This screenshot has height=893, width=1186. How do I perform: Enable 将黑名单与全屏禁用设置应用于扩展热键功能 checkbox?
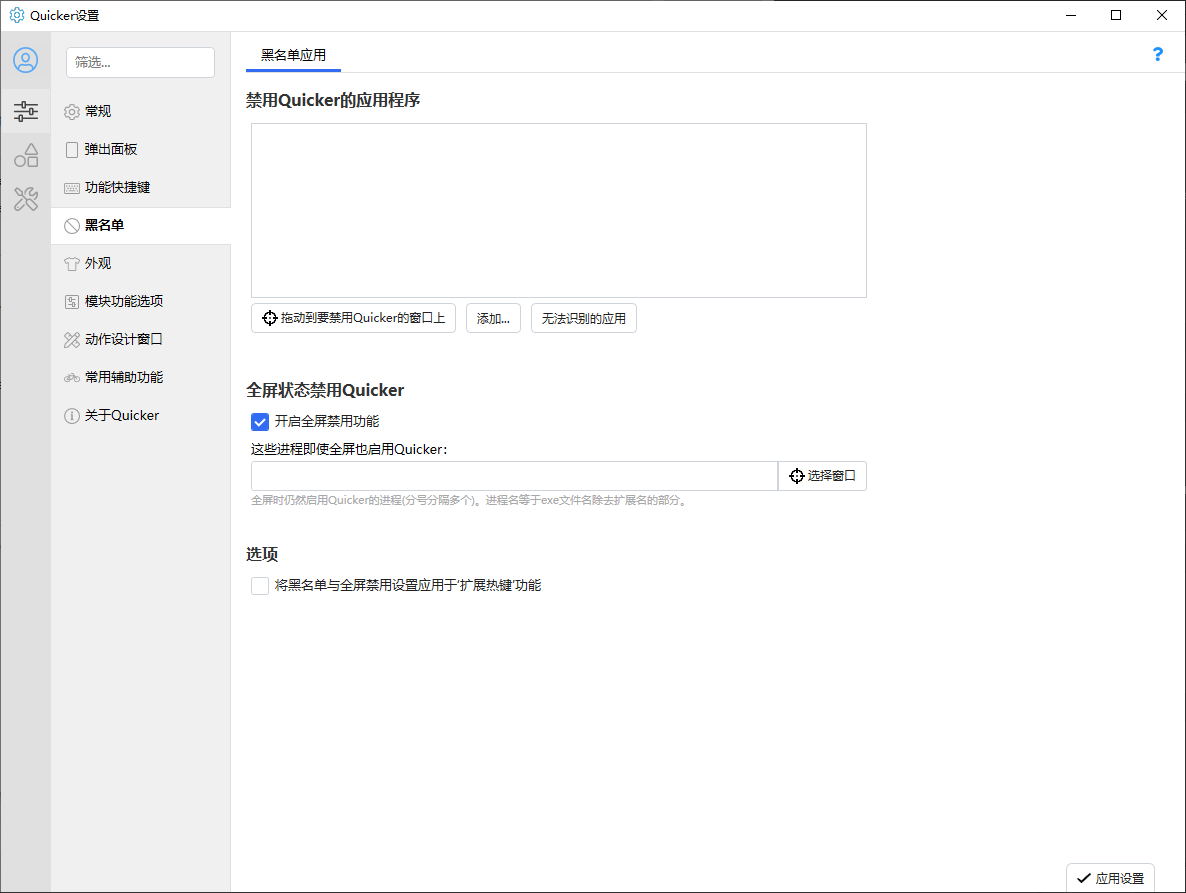pyautogui.click(x=259, y=586)
